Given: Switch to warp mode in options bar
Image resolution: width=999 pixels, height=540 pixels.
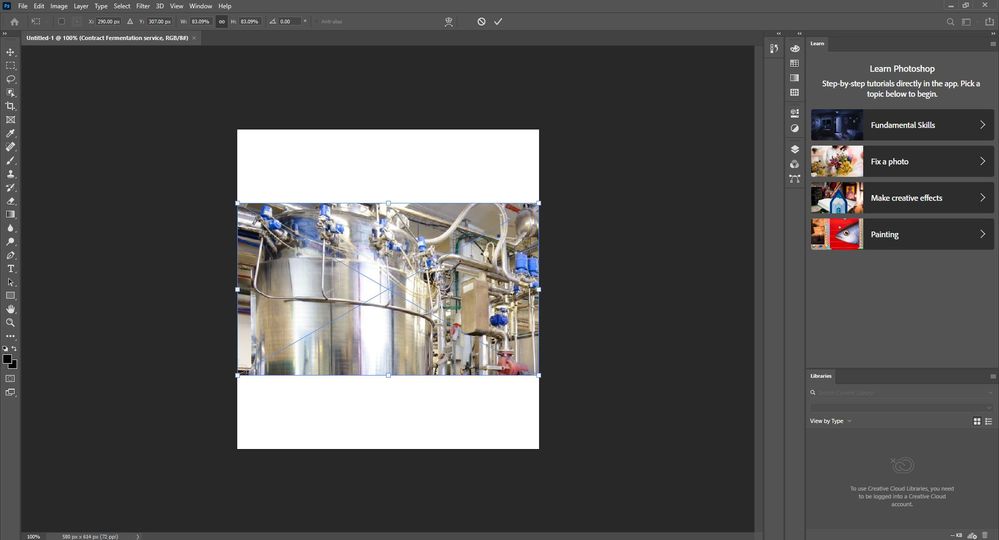Looking at the screenshot, I should (449, 21).
